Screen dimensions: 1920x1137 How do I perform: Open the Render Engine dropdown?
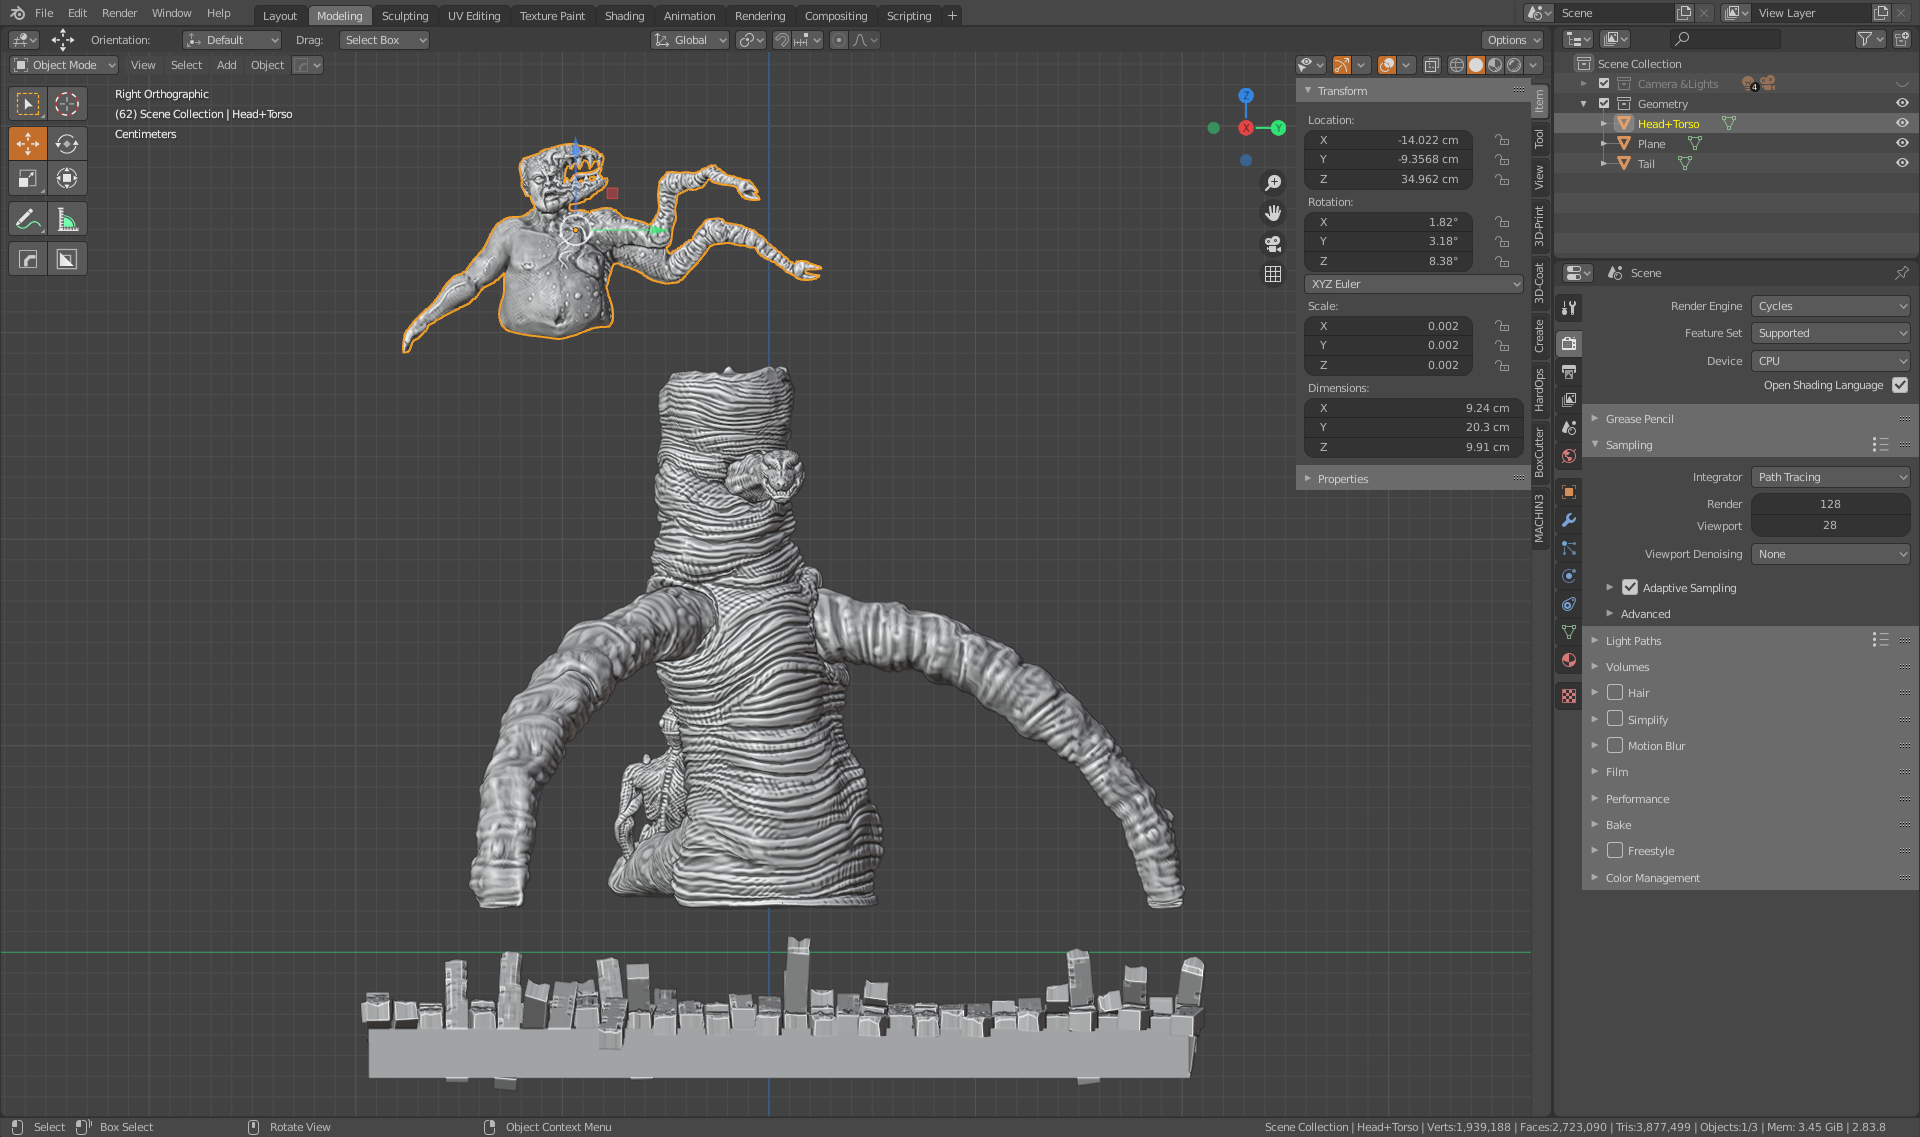point(1830,306)
